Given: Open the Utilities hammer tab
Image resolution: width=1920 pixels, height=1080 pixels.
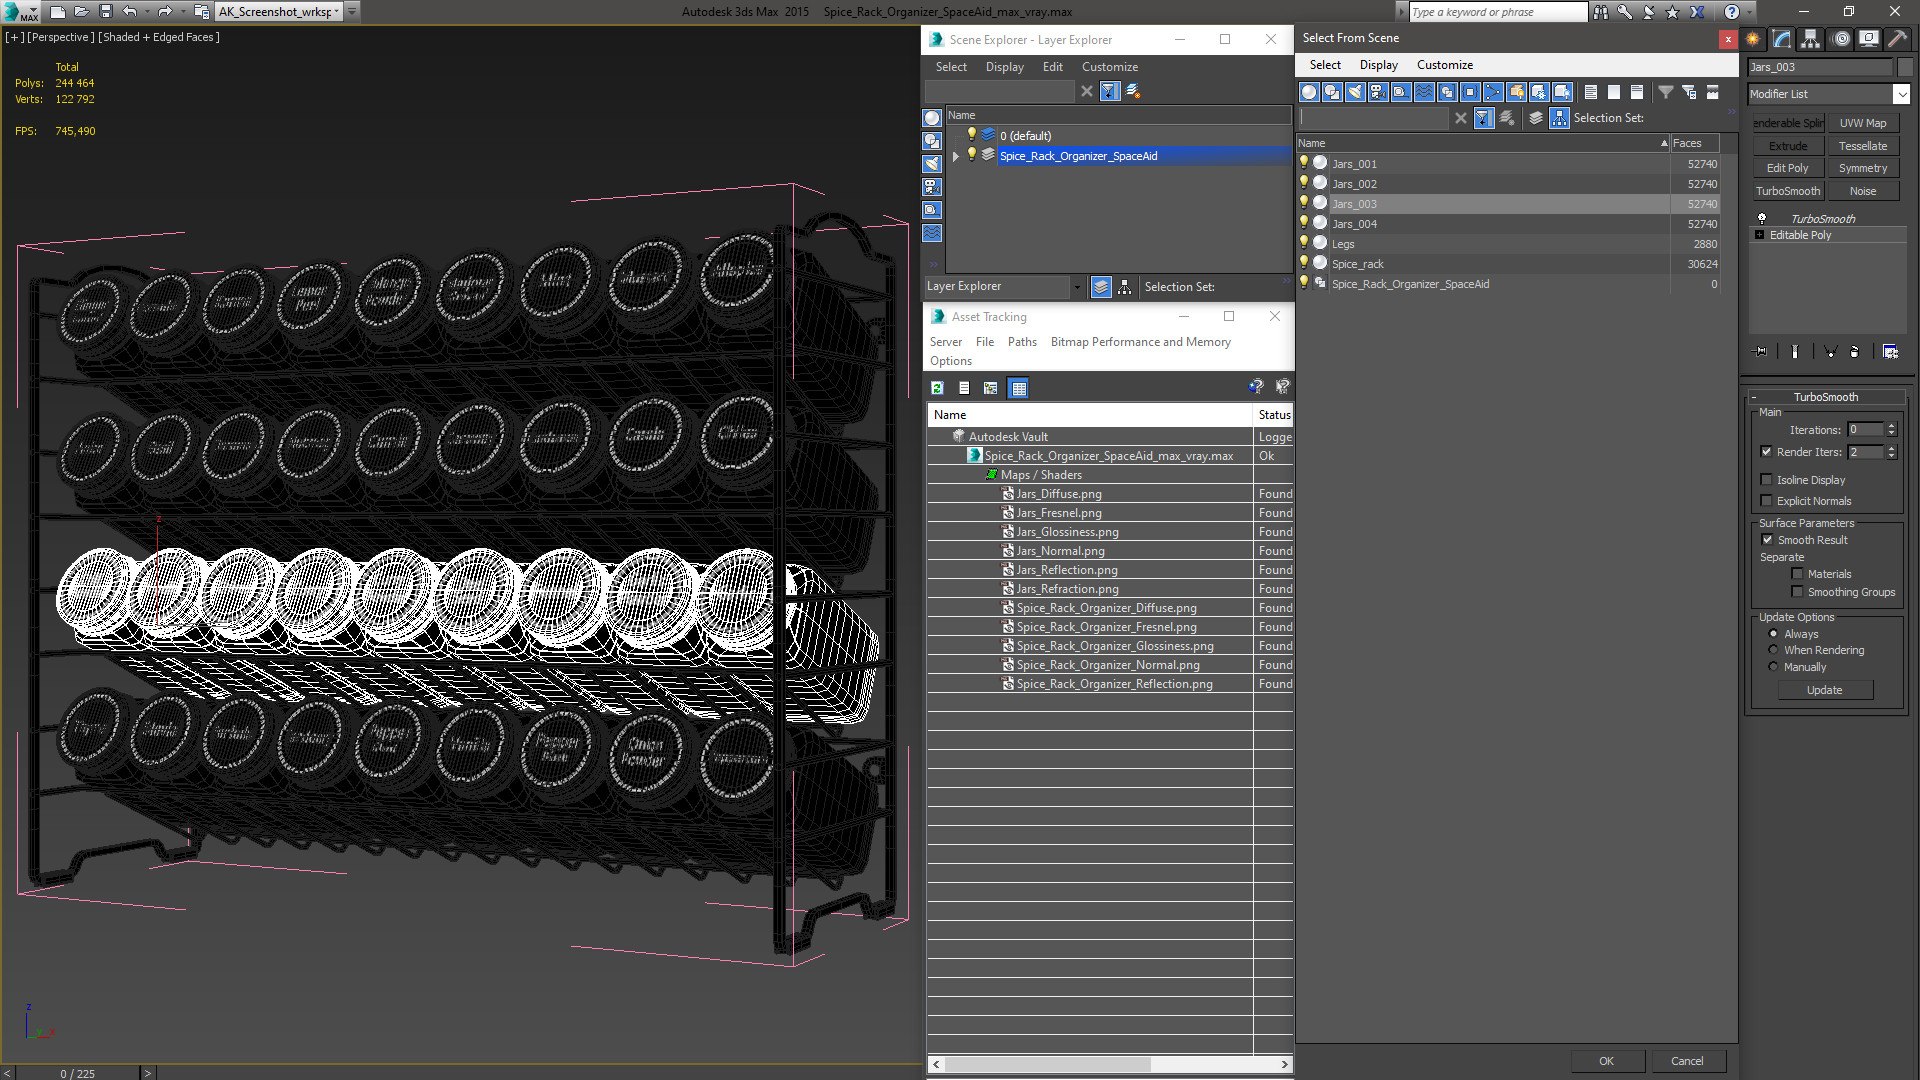Looking at the screenshot, I should coord(1897,39).
